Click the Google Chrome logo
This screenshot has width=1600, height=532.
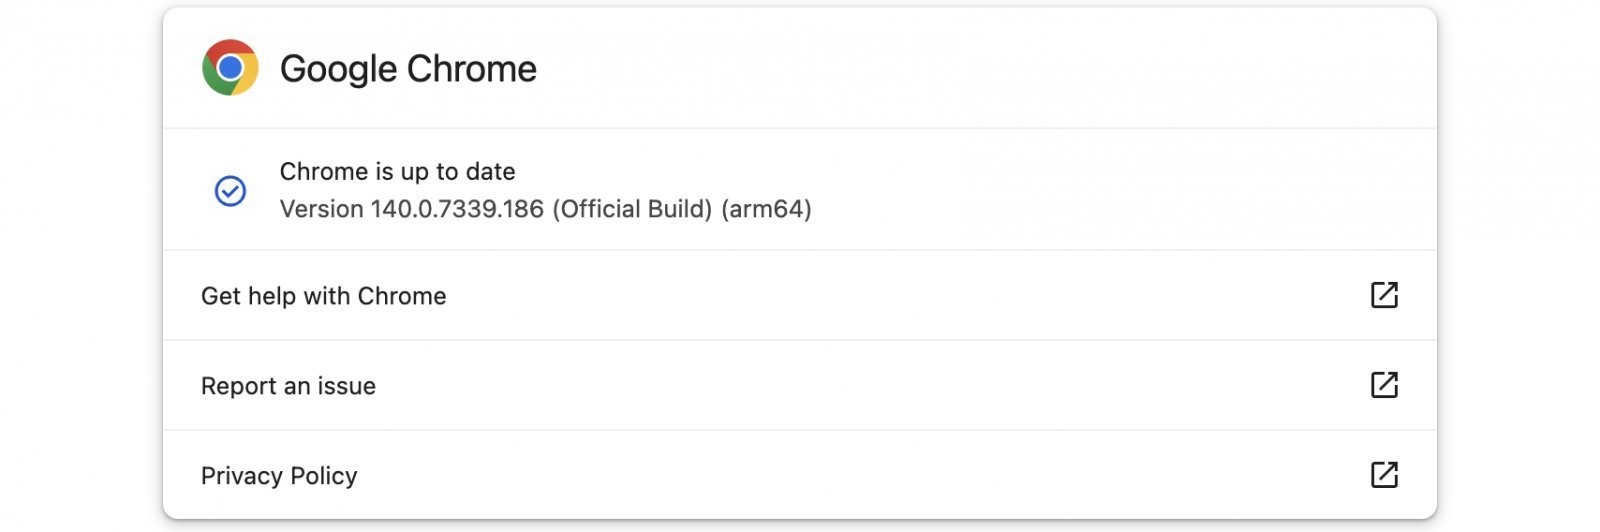pyautogui.click(x=230, y=68)
